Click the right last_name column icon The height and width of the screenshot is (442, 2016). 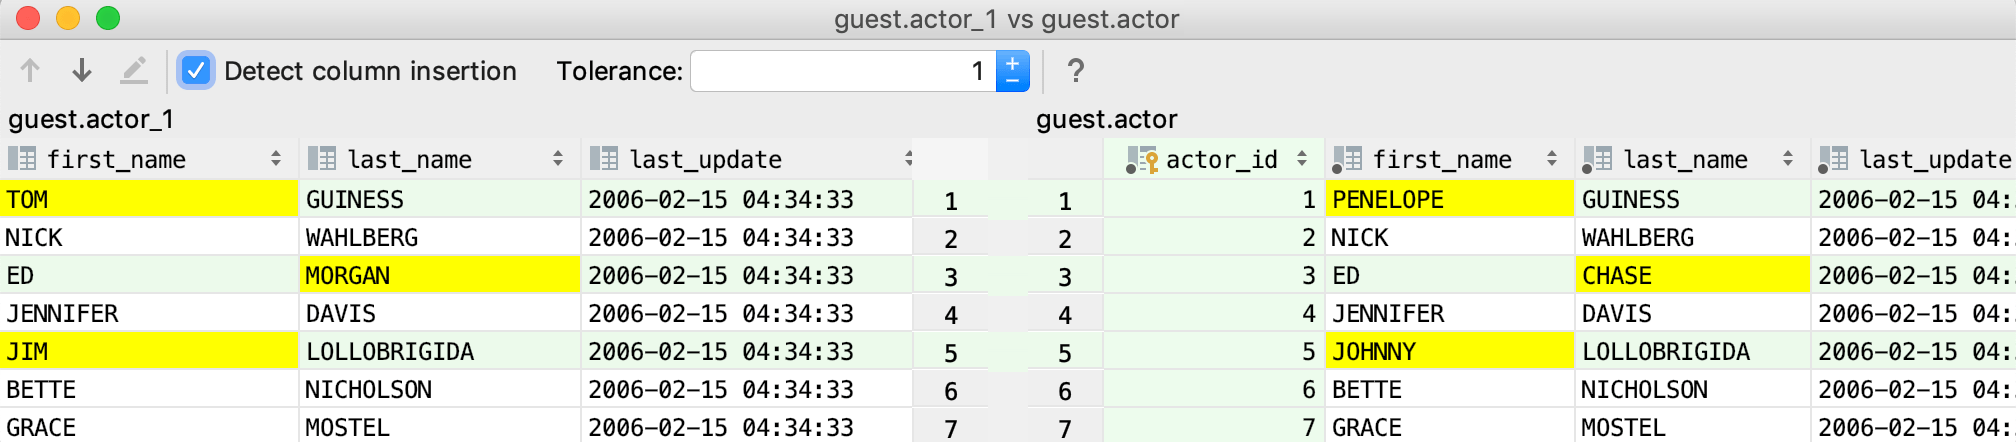(x=1597, y=160)
